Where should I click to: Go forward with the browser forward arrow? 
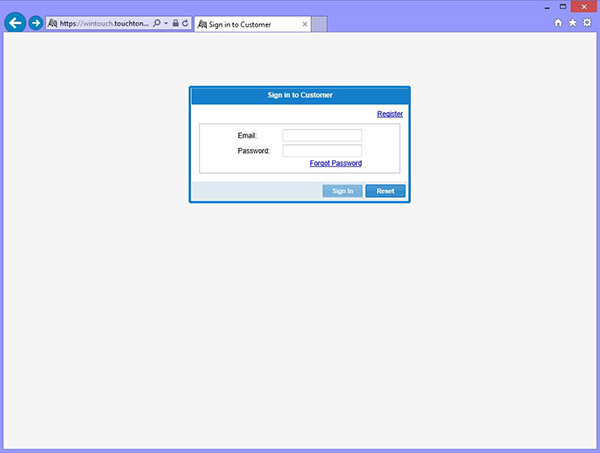click(36, 23)
